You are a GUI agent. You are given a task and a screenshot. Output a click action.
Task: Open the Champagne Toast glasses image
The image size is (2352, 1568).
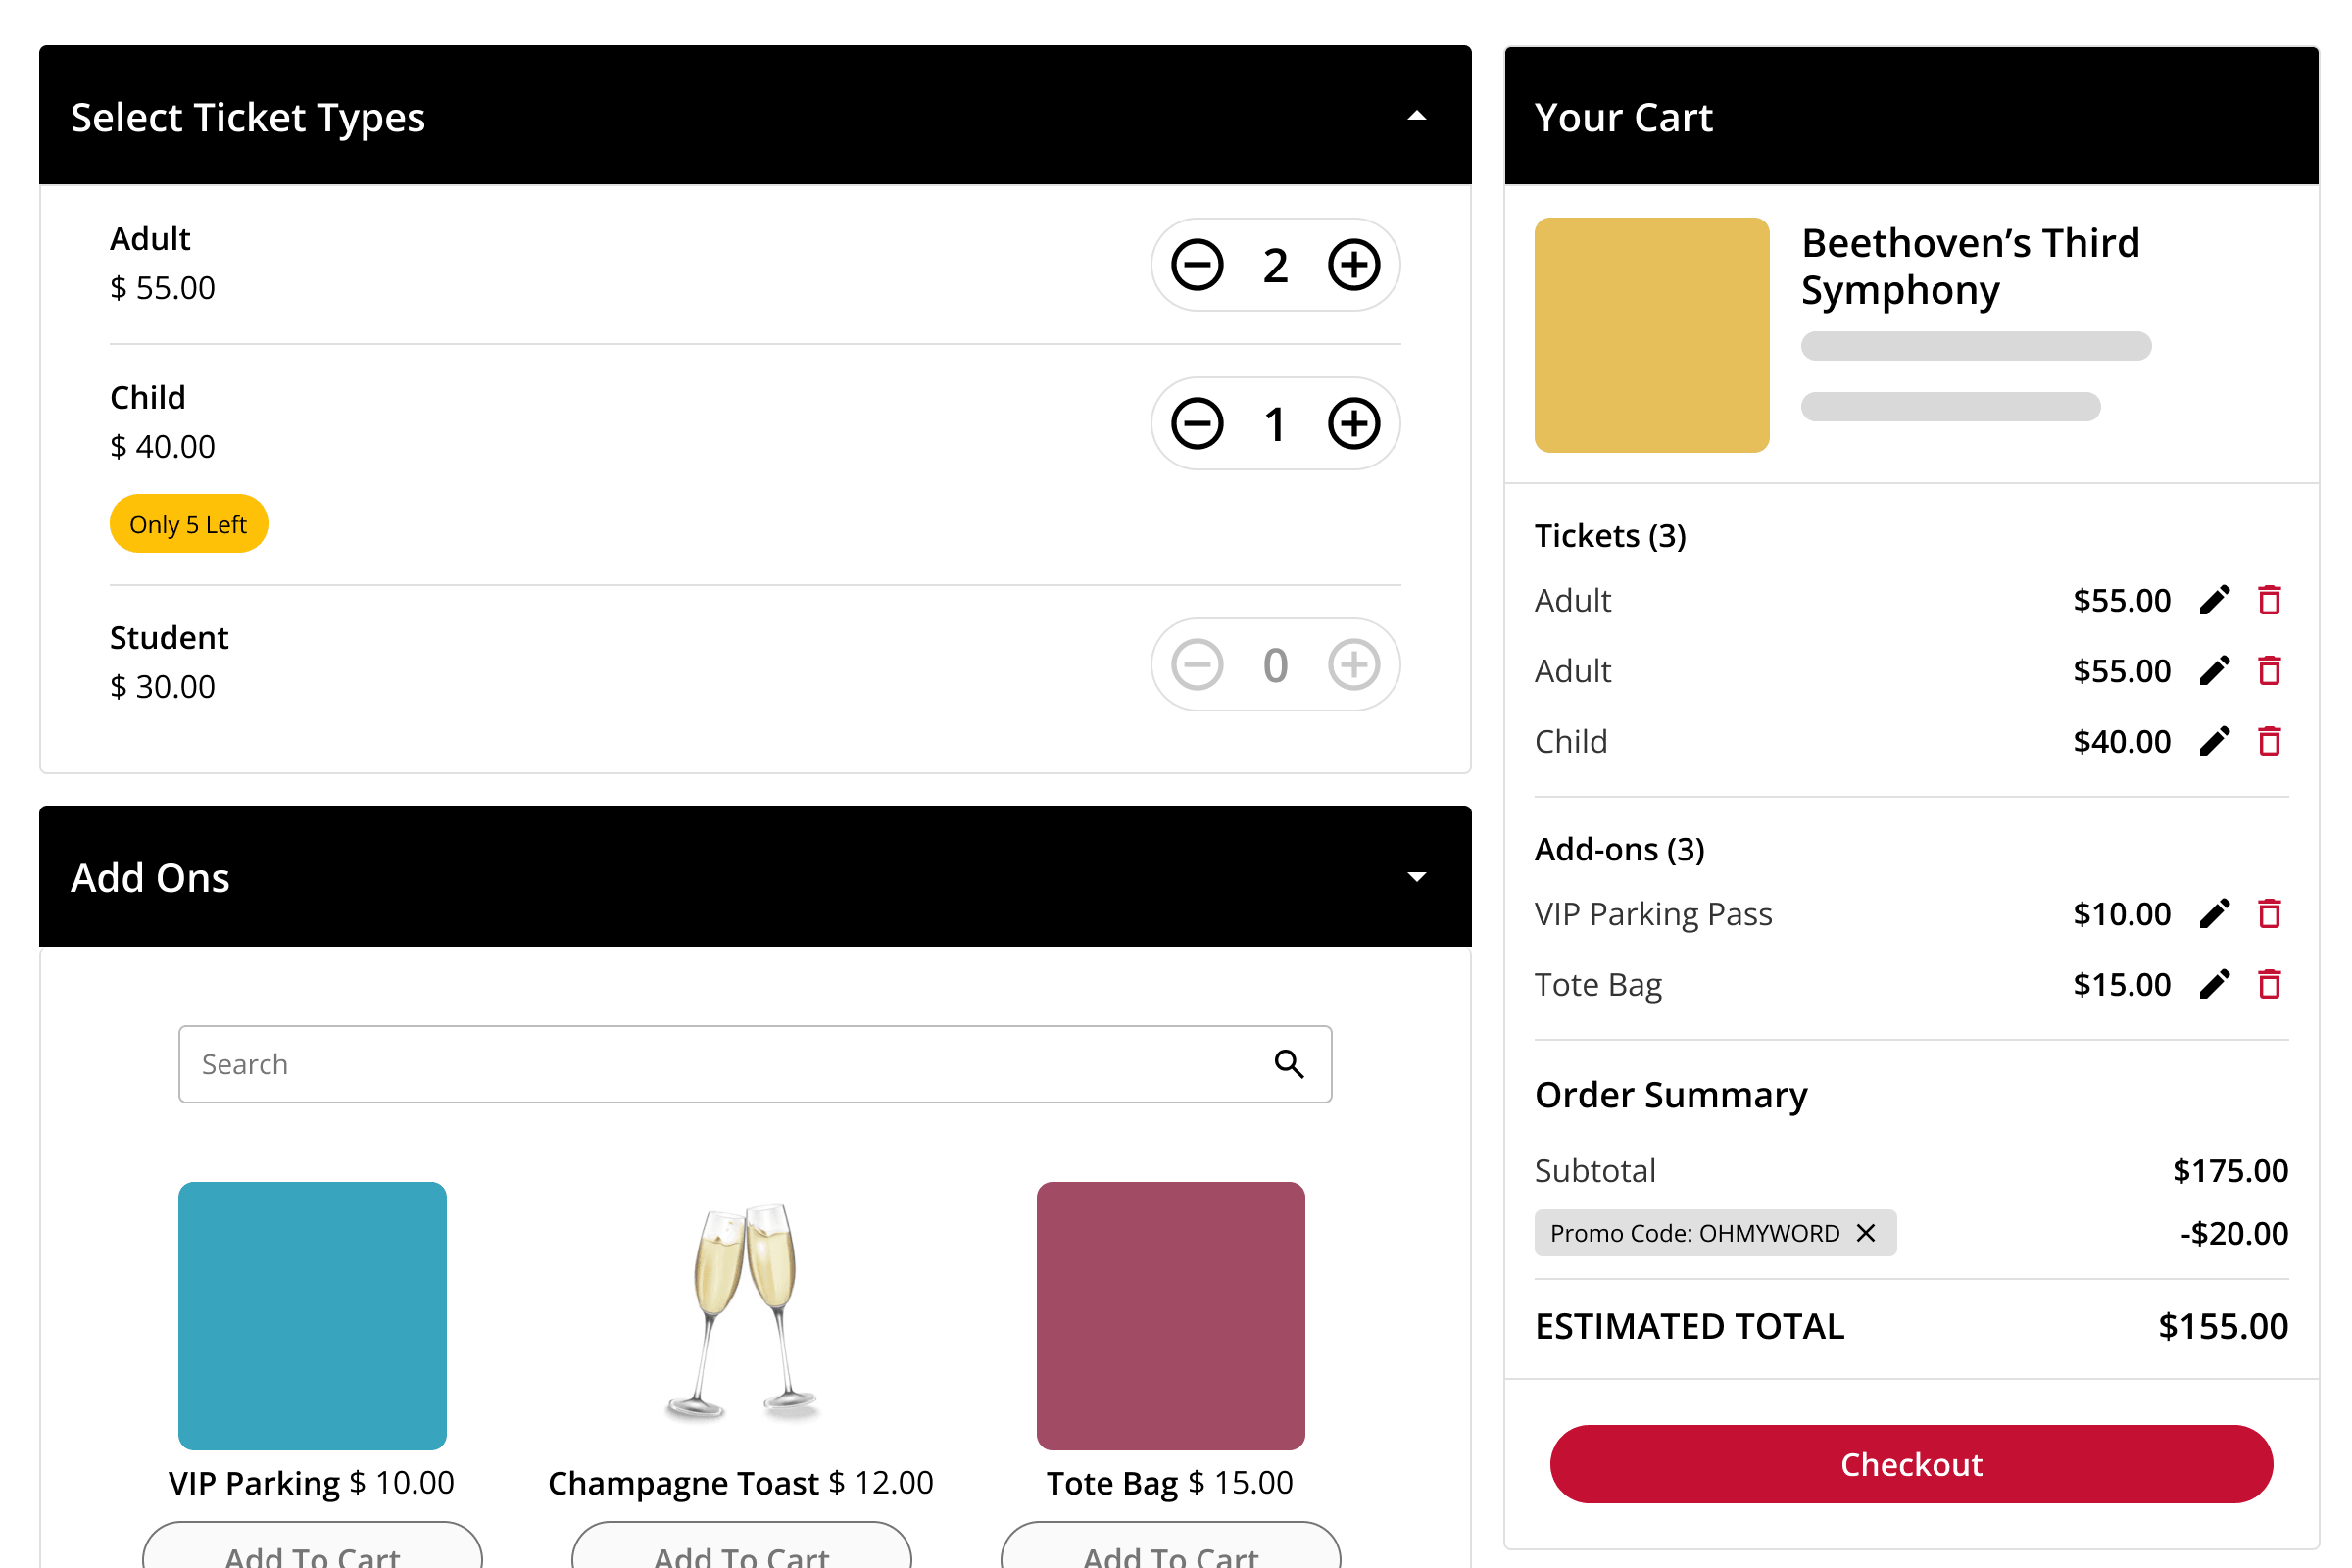741,1312
